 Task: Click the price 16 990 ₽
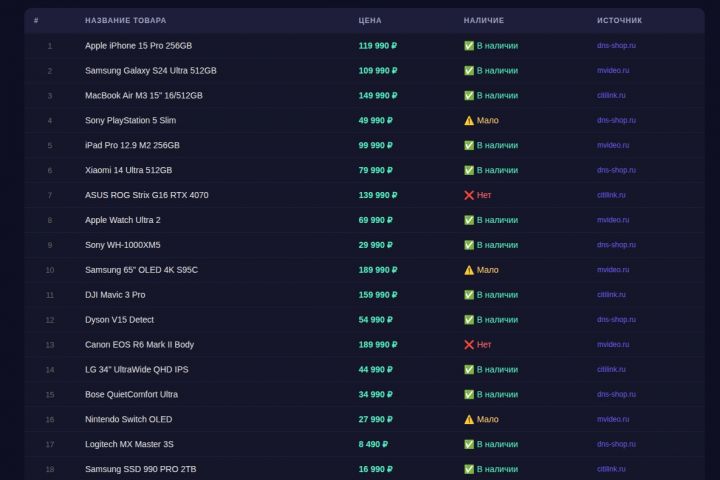click(376, 469)
